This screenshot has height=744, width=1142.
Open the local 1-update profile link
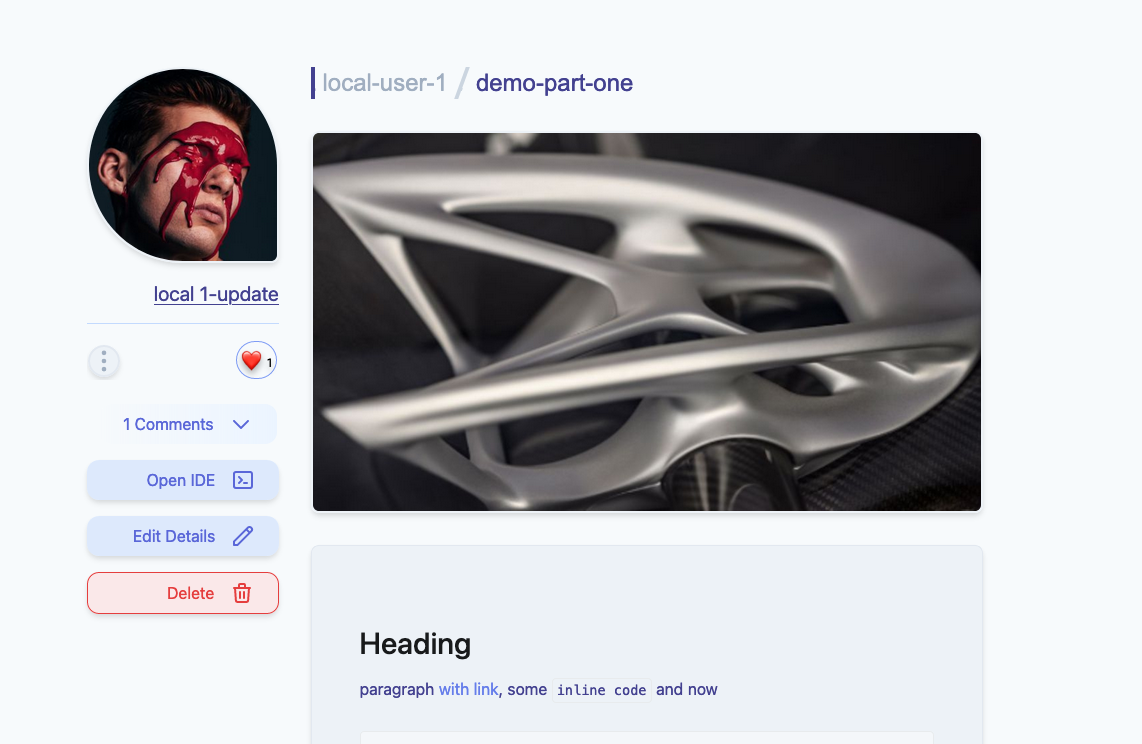(216, 294)
